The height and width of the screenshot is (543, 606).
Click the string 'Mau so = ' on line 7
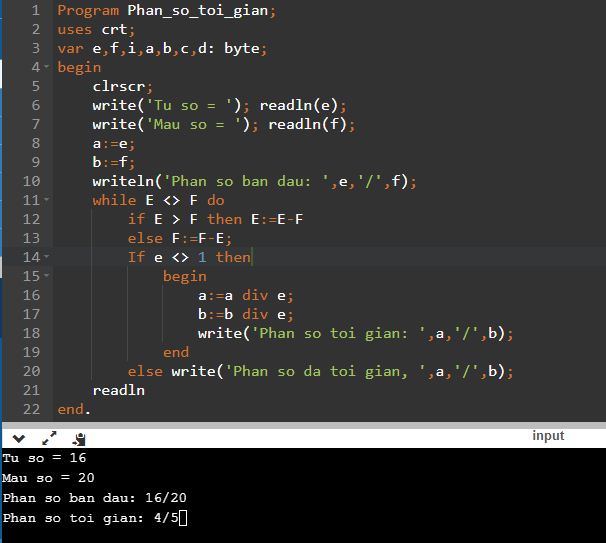pyautogui.click(x=194, y=124)
